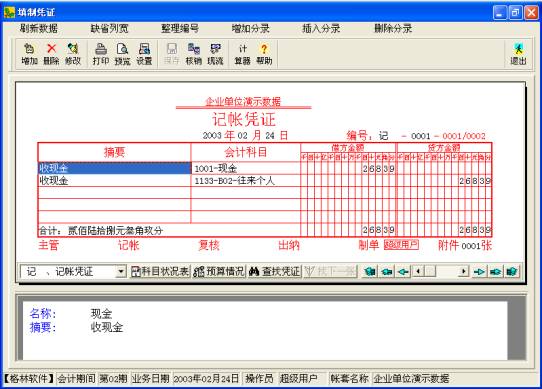
Task: Click the voucher navigation scrollbar thumb
Action: pos(430,271)
